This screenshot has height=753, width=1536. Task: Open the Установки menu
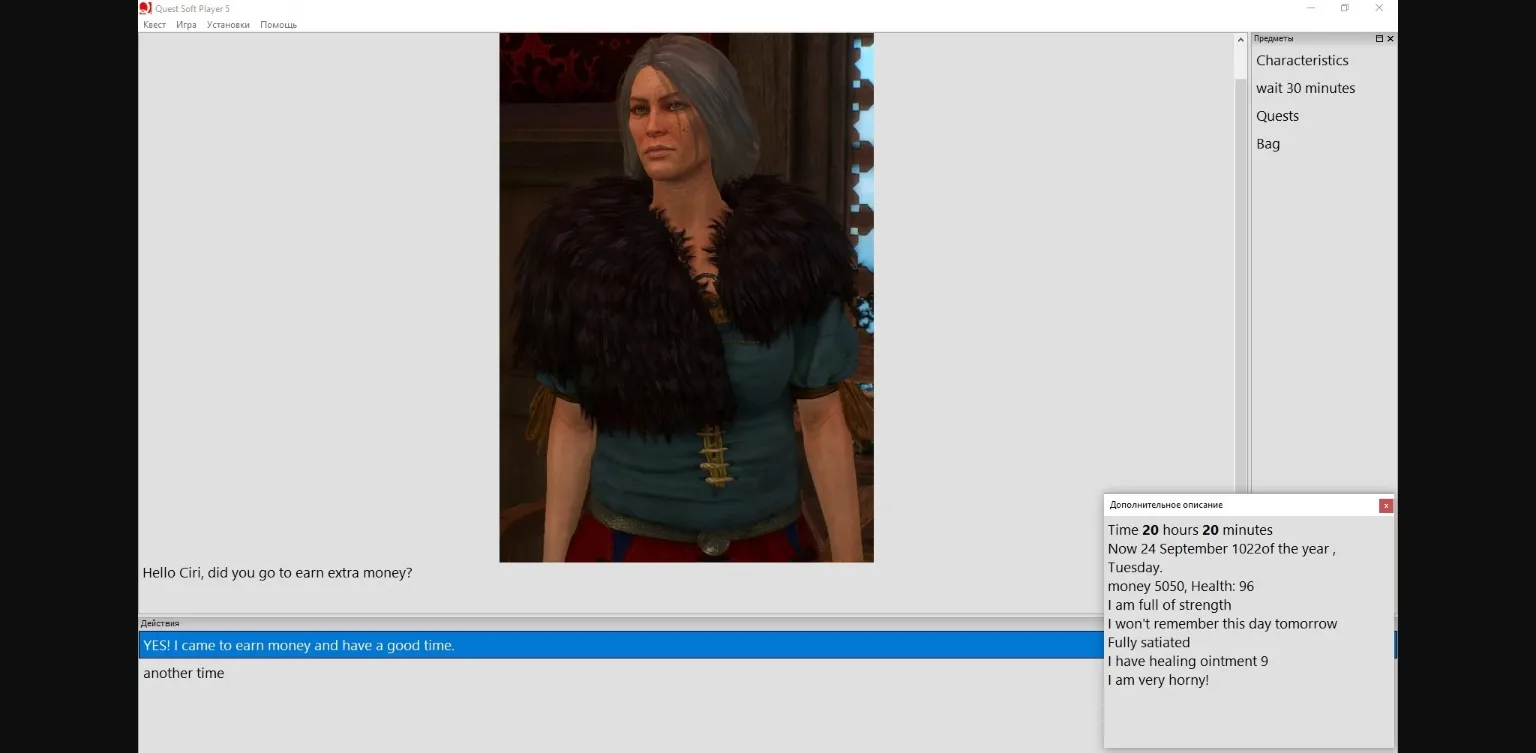click(x=228, y=25)
